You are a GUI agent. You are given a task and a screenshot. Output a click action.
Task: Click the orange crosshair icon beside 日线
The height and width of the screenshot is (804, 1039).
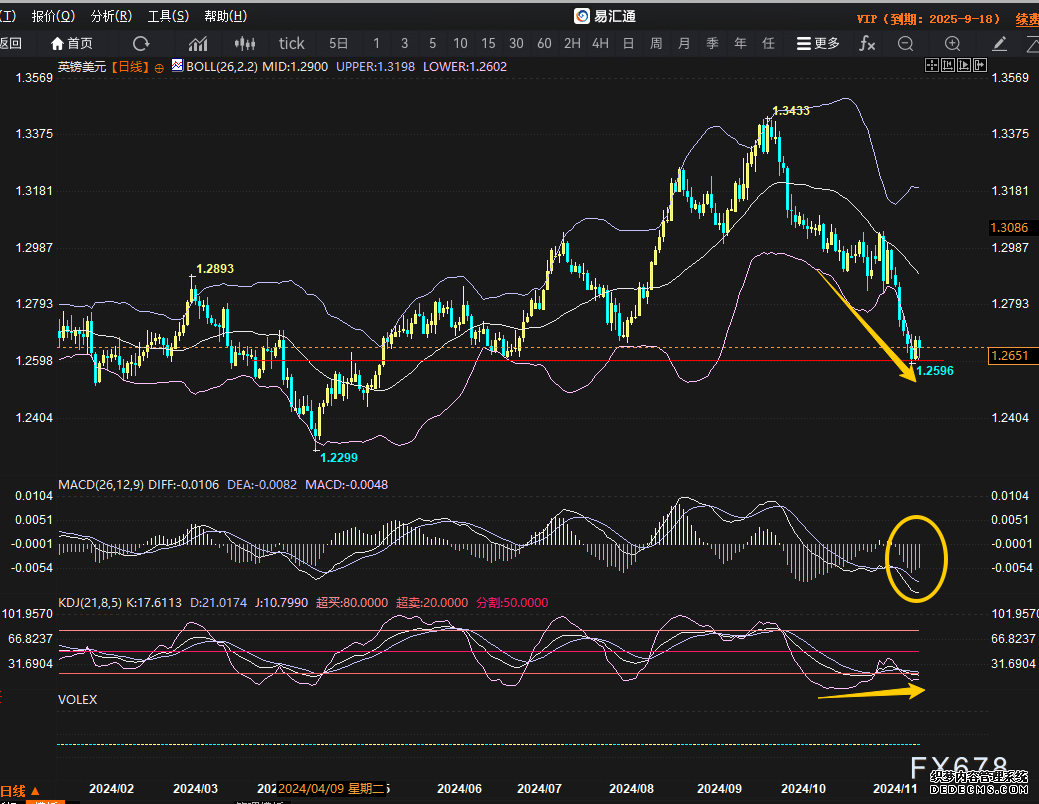tap(159, 68)
